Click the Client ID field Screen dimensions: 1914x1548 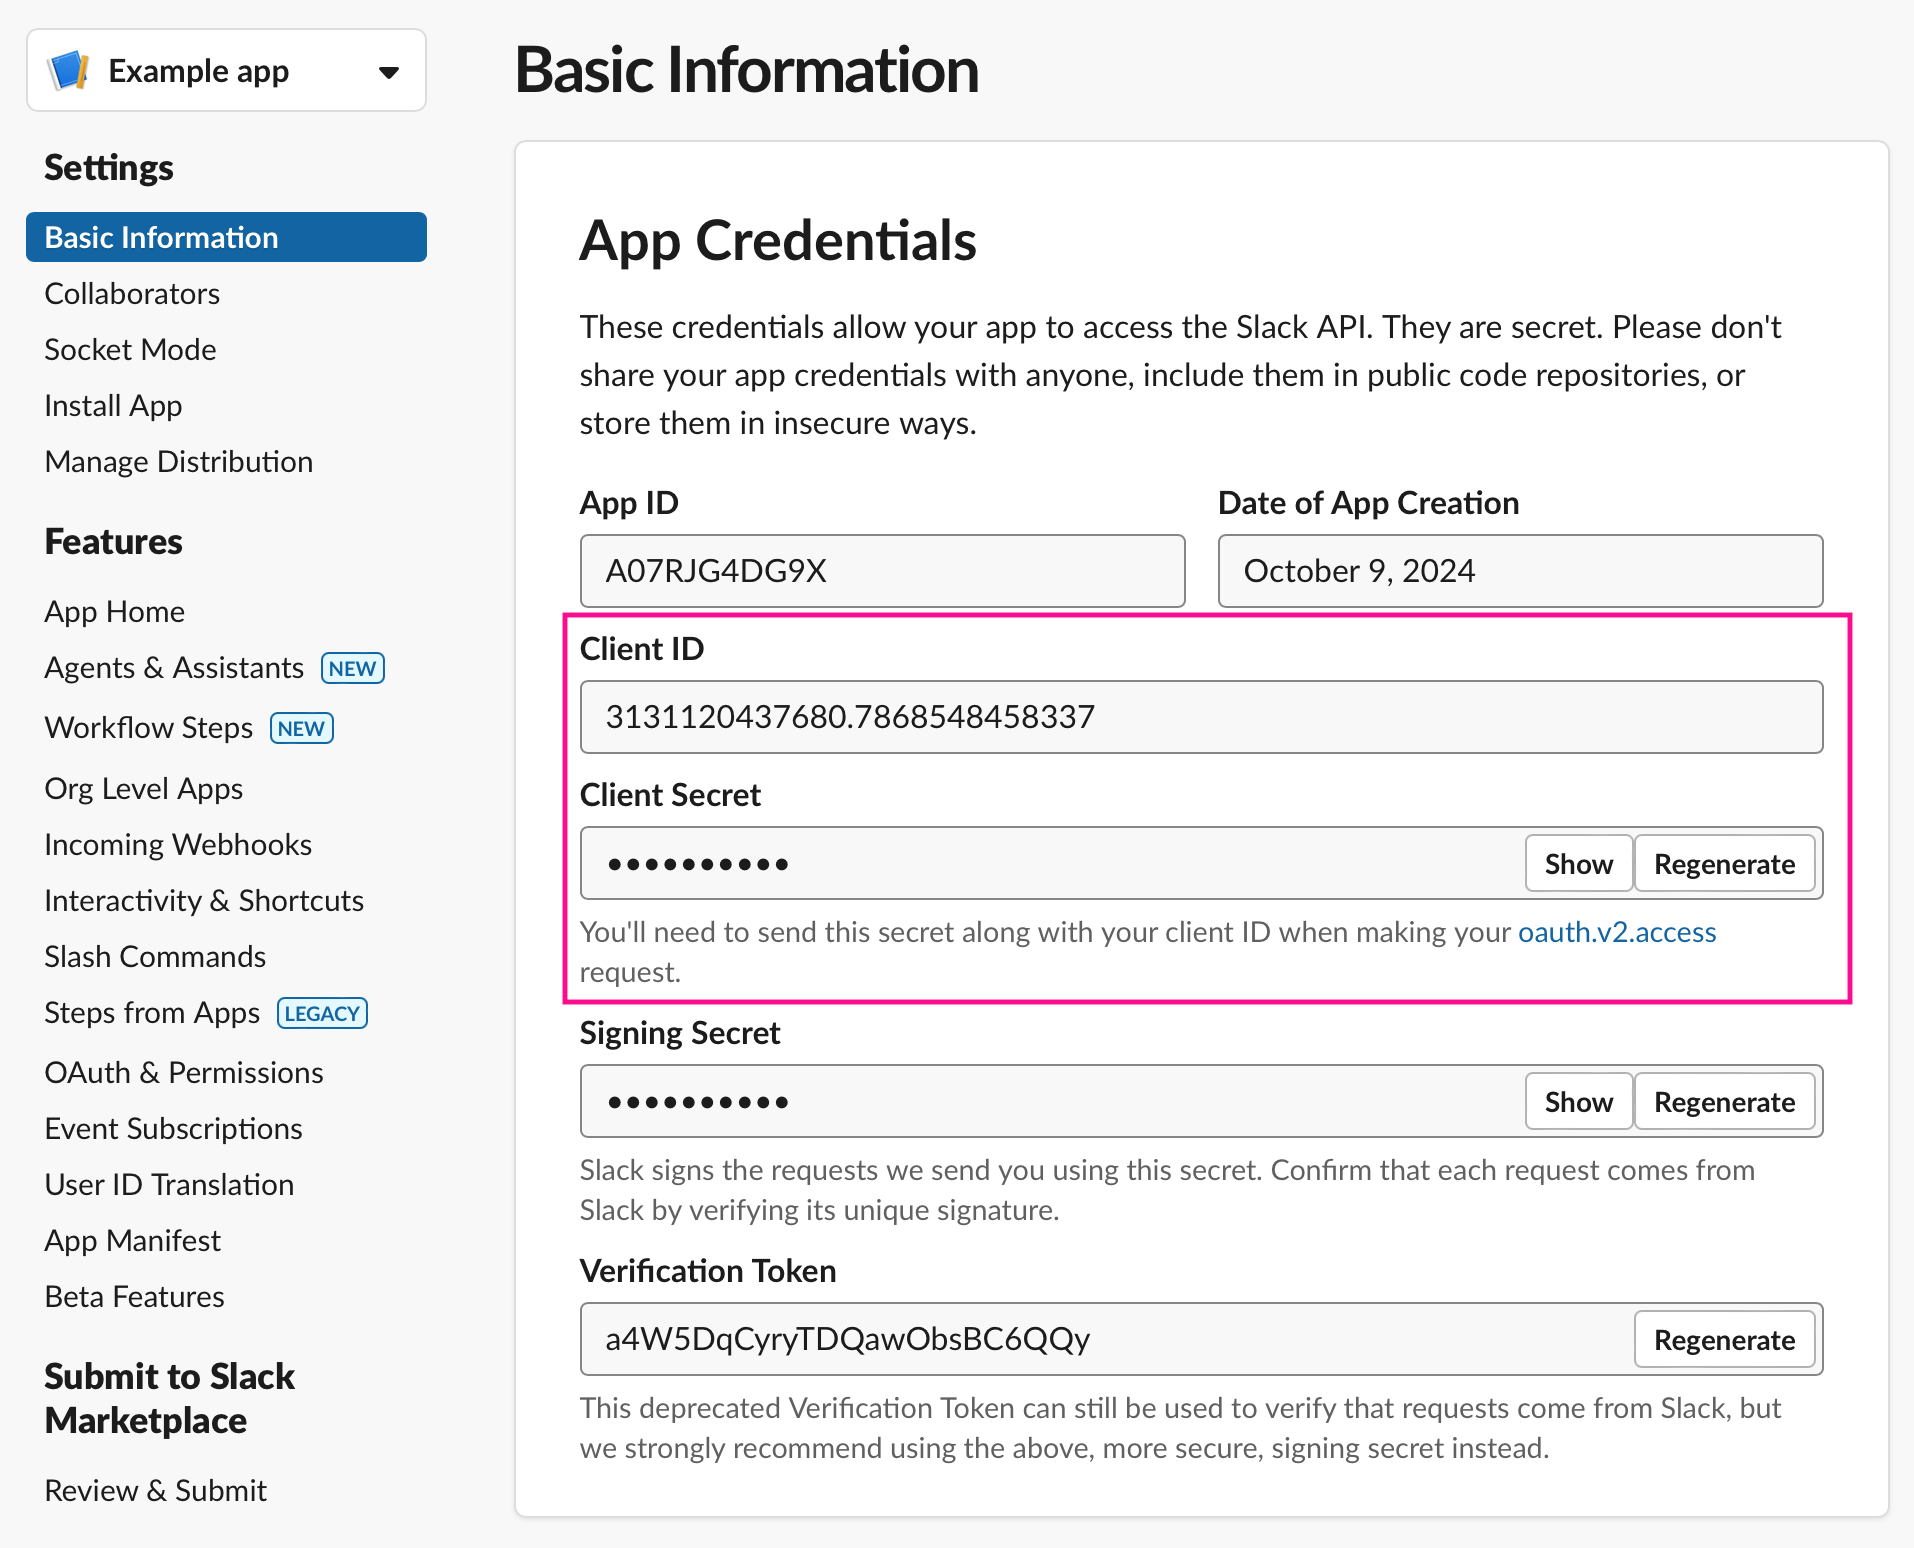pos(1200,717)
